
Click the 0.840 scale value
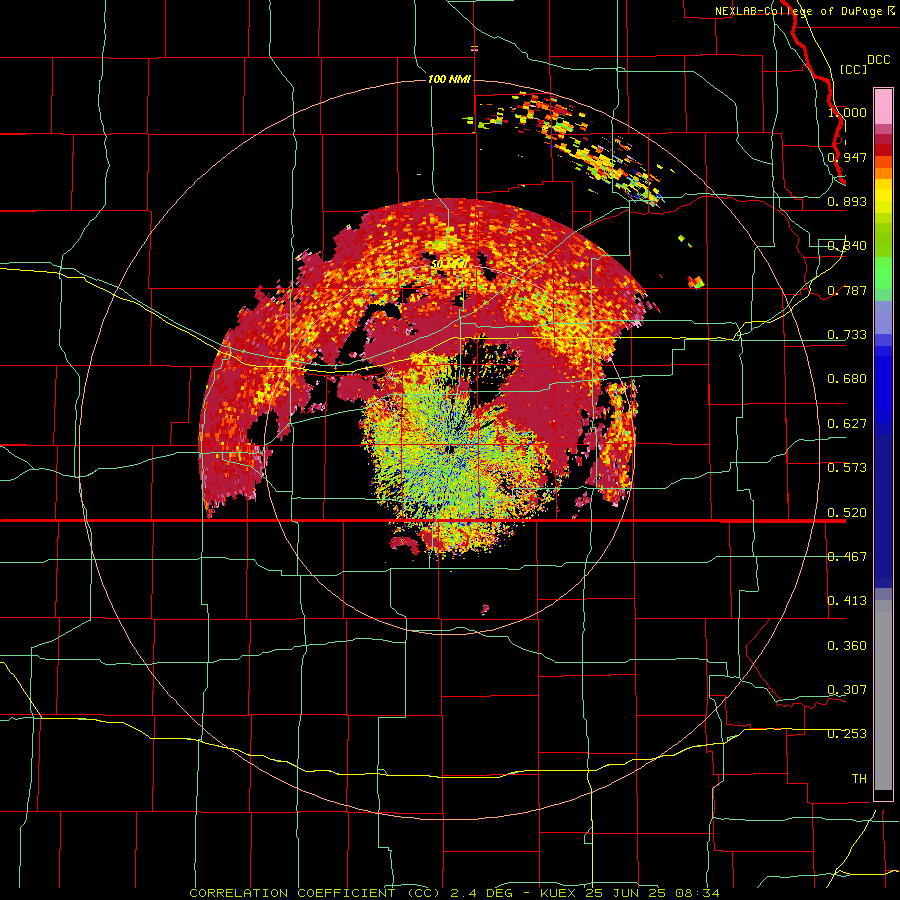847,246
